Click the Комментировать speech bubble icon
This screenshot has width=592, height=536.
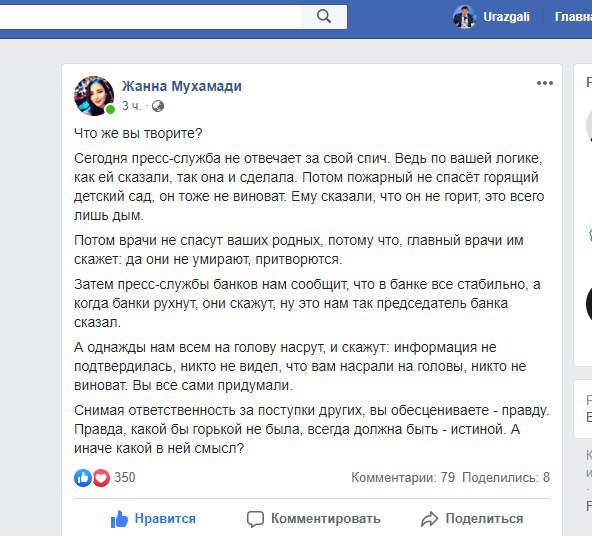(255, 519)
